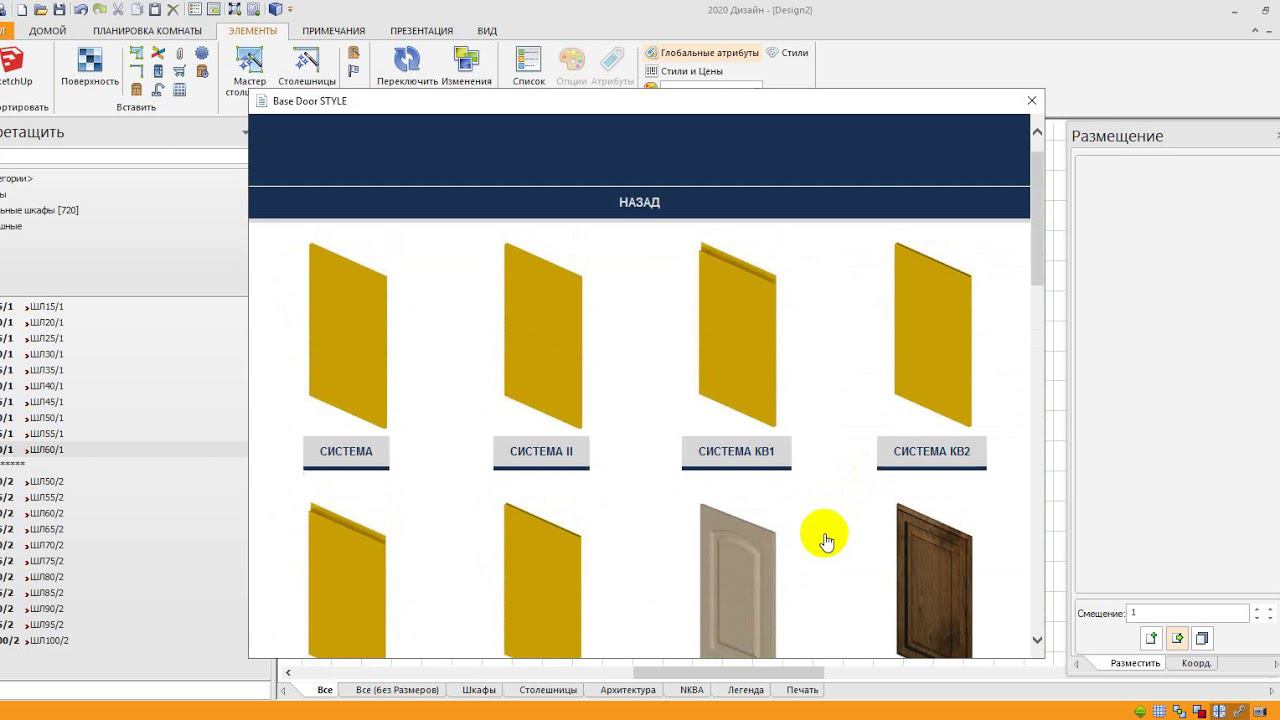
Task: Open the Столешницы sheet tab
Action: click(548, 690)
